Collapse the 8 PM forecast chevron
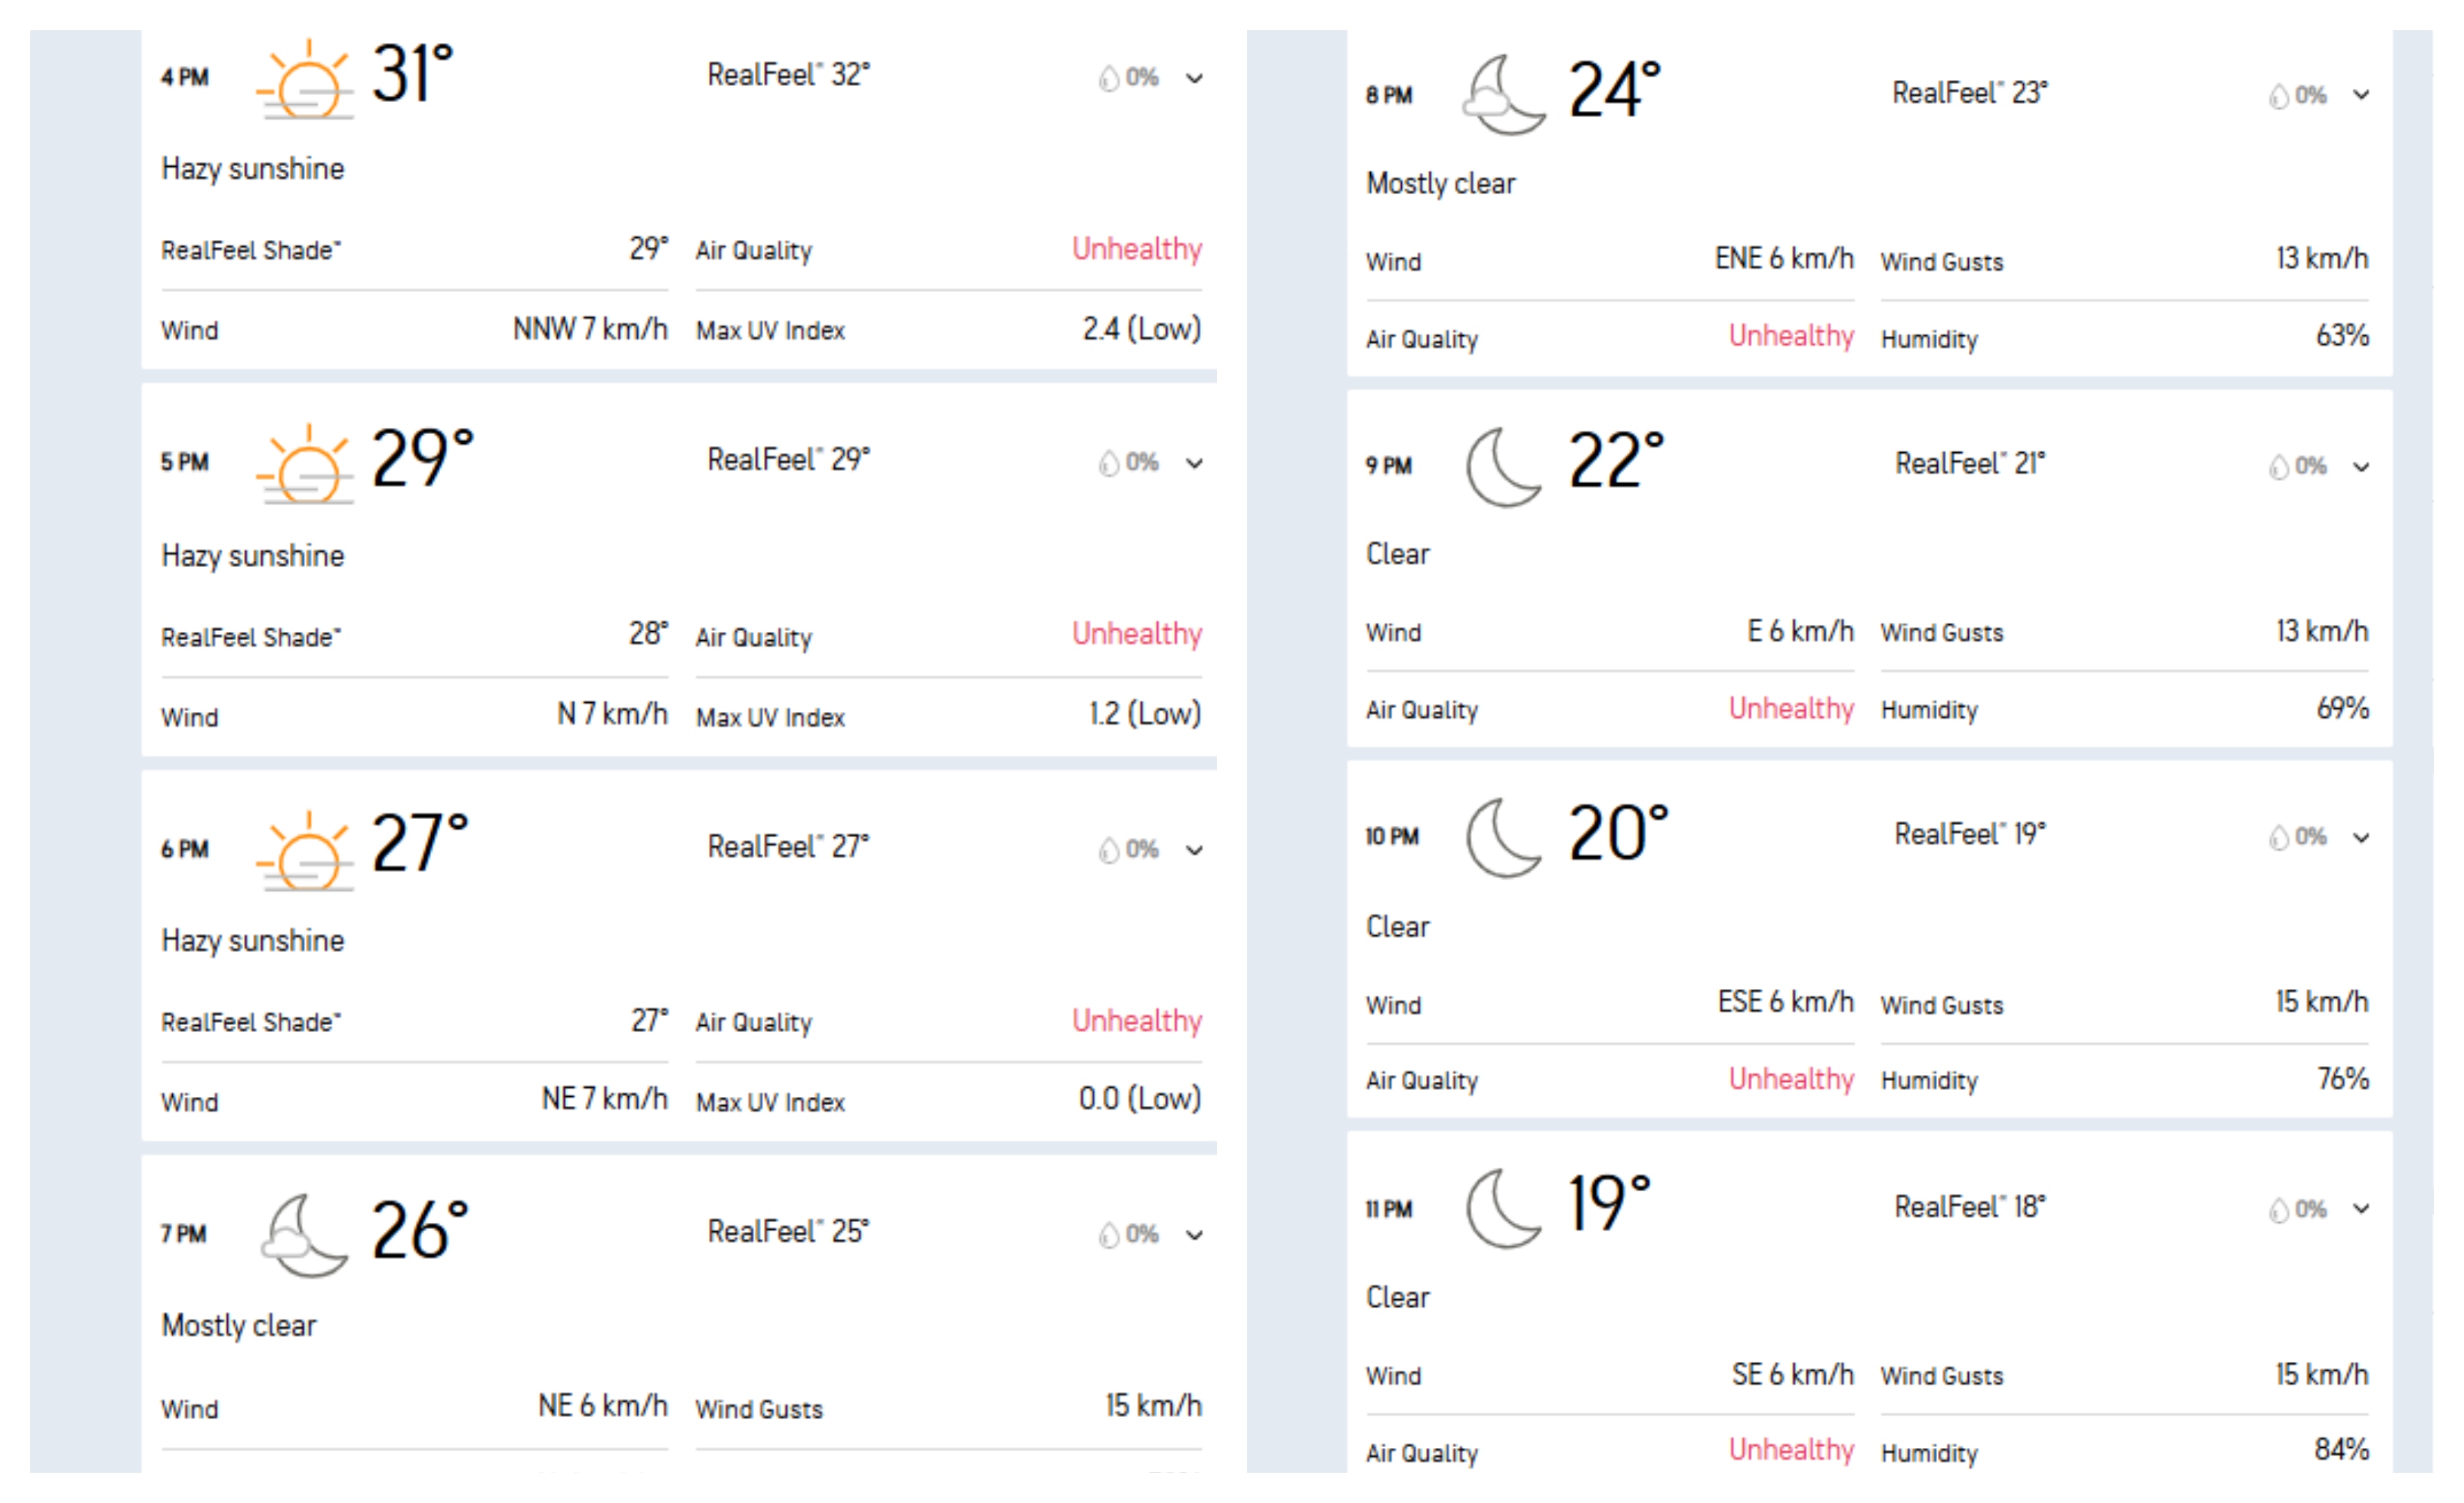 pyautogui.click(x=2361, y=95)
